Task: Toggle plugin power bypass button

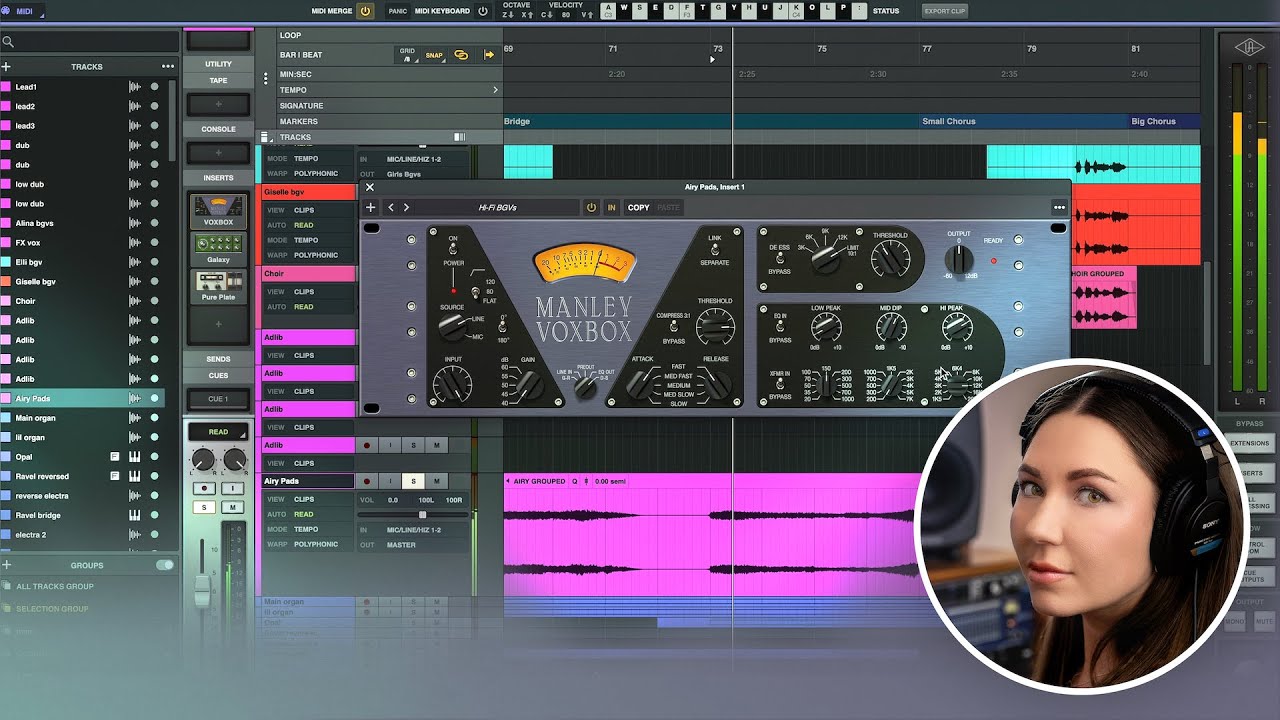Action: pos(591,207)
